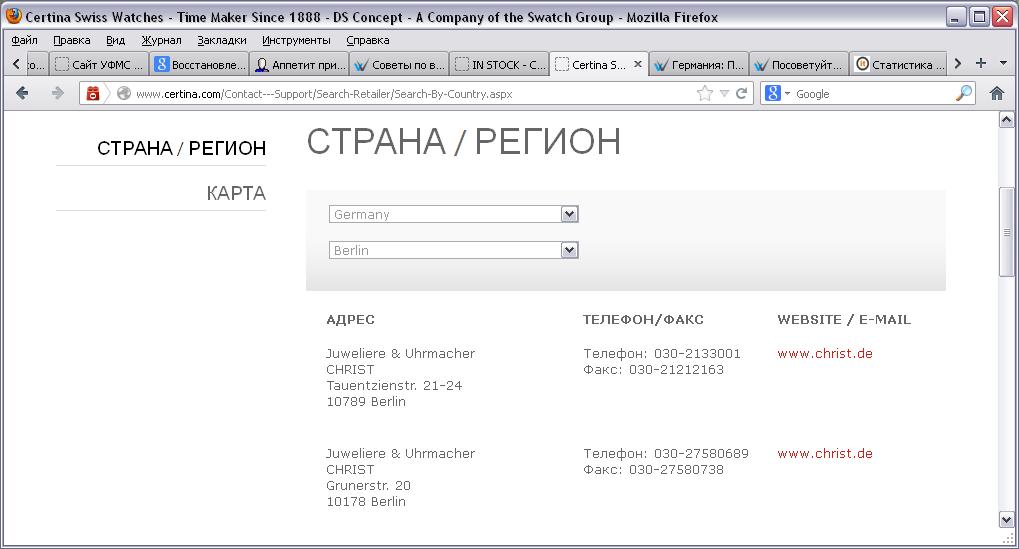Open the www.christ.de link for Tauentzienstr. store

[824, 353]
